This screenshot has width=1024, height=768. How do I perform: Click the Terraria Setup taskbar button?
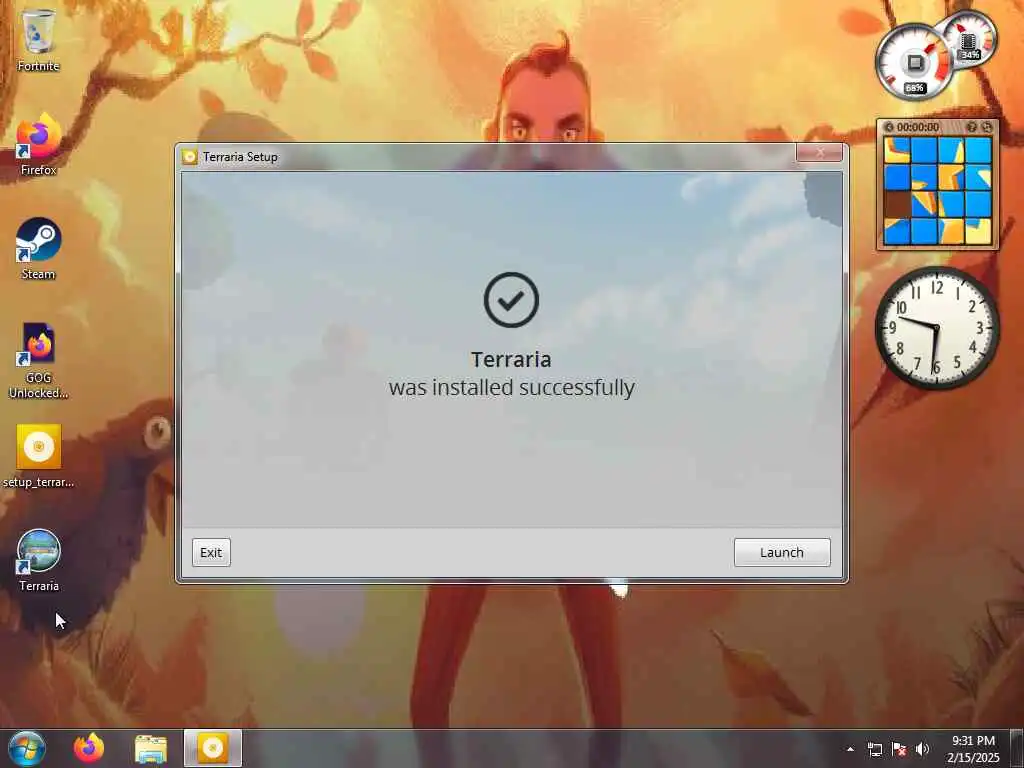pyautogui.click(x=213, y=748)
